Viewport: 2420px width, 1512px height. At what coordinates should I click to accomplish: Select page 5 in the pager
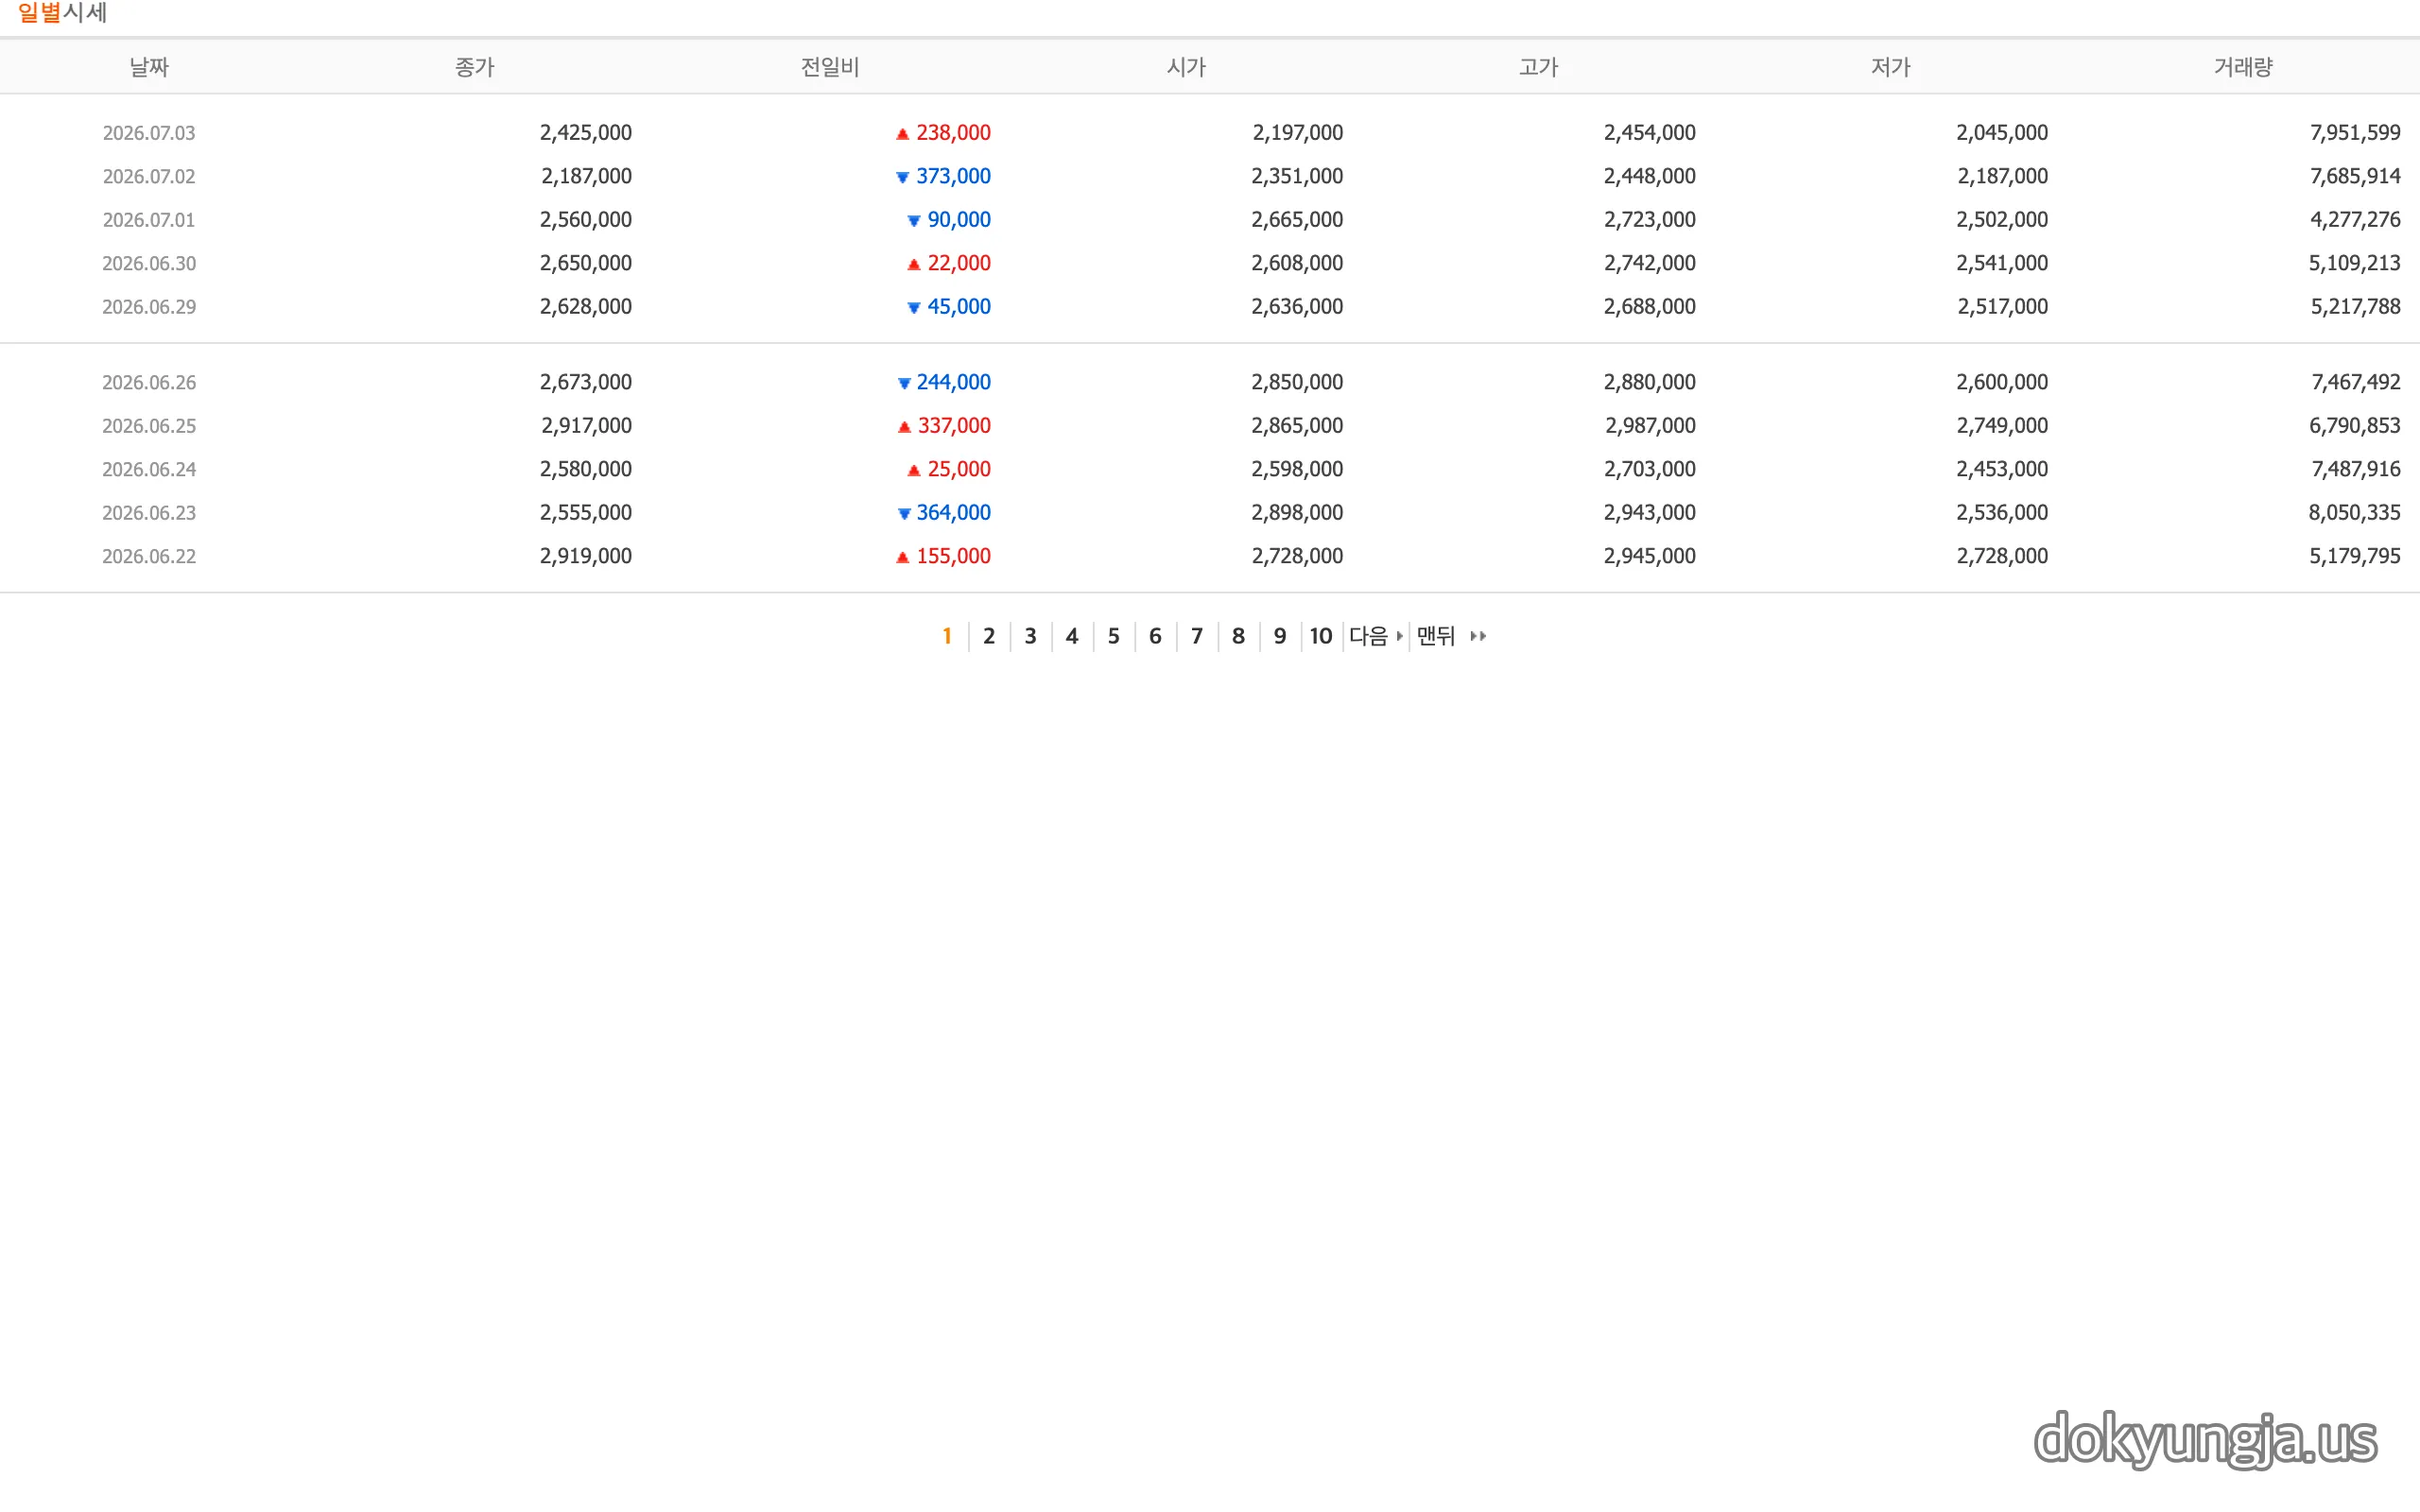pos(1113,636)
